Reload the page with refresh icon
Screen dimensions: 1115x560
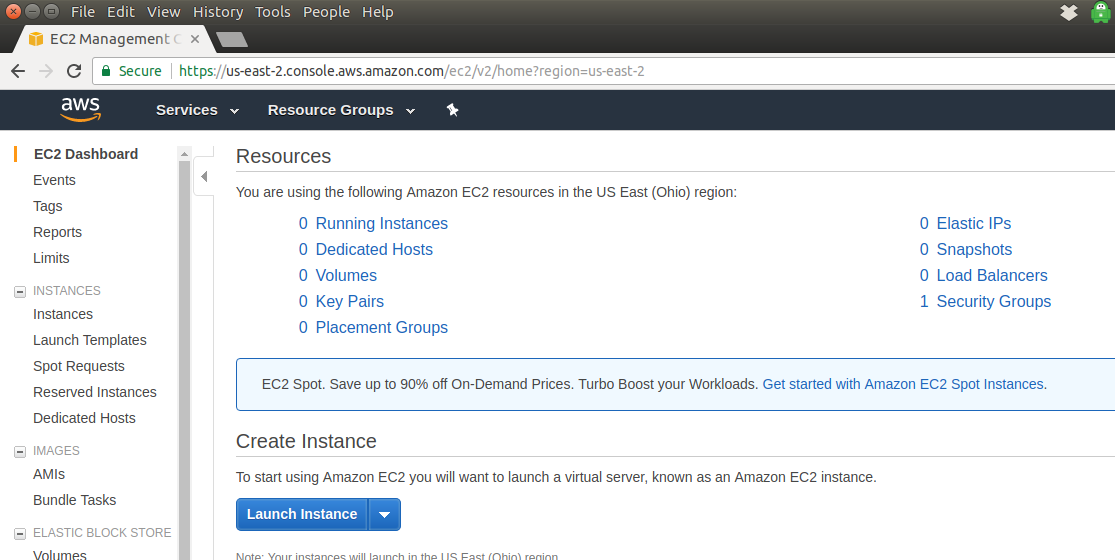[74, 71]
